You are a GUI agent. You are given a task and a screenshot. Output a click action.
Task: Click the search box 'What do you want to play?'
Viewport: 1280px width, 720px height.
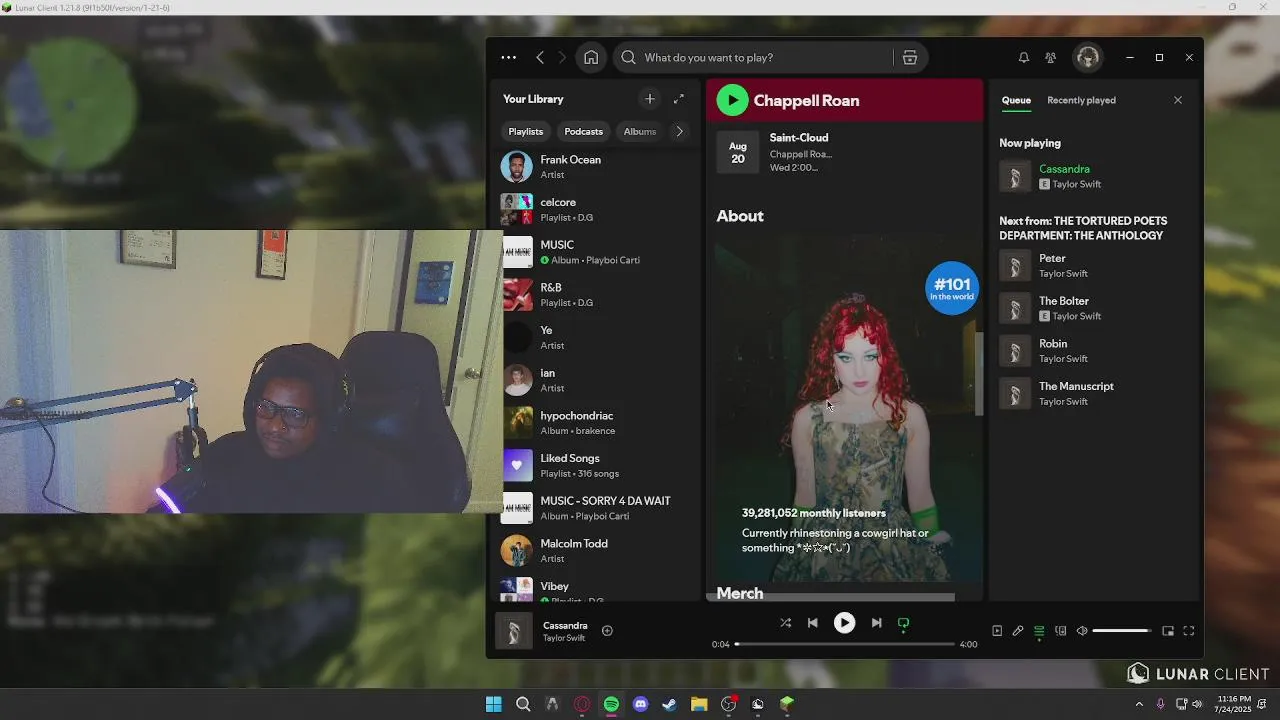pos(755,57)
